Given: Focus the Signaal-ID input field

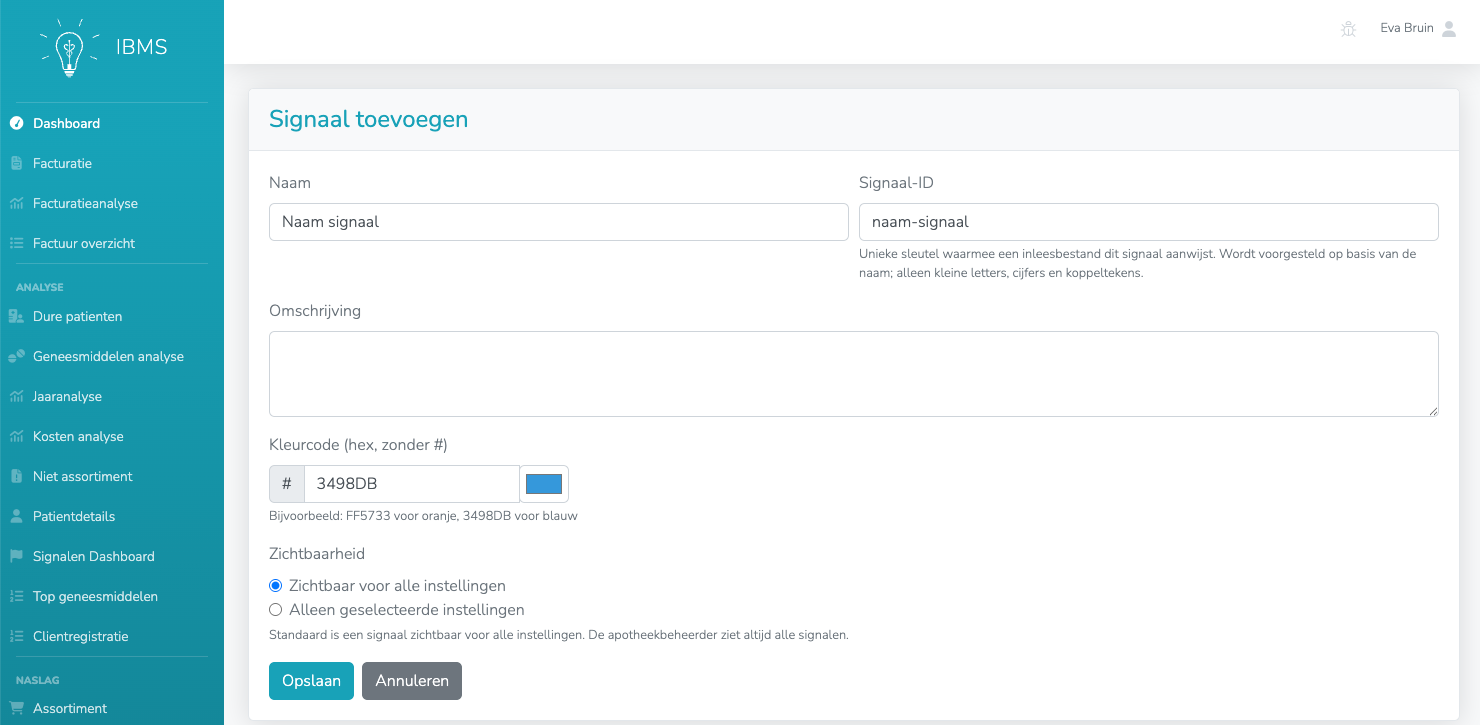Looking at the screenshot, I should pos(1149,222).
